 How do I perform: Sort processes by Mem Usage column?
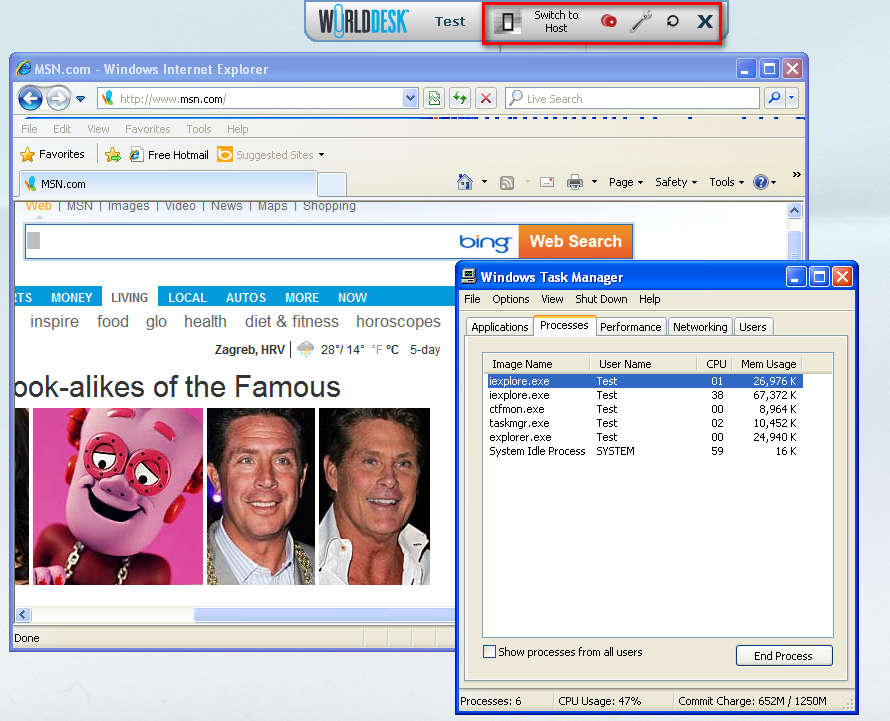click(x=767, y=364)
